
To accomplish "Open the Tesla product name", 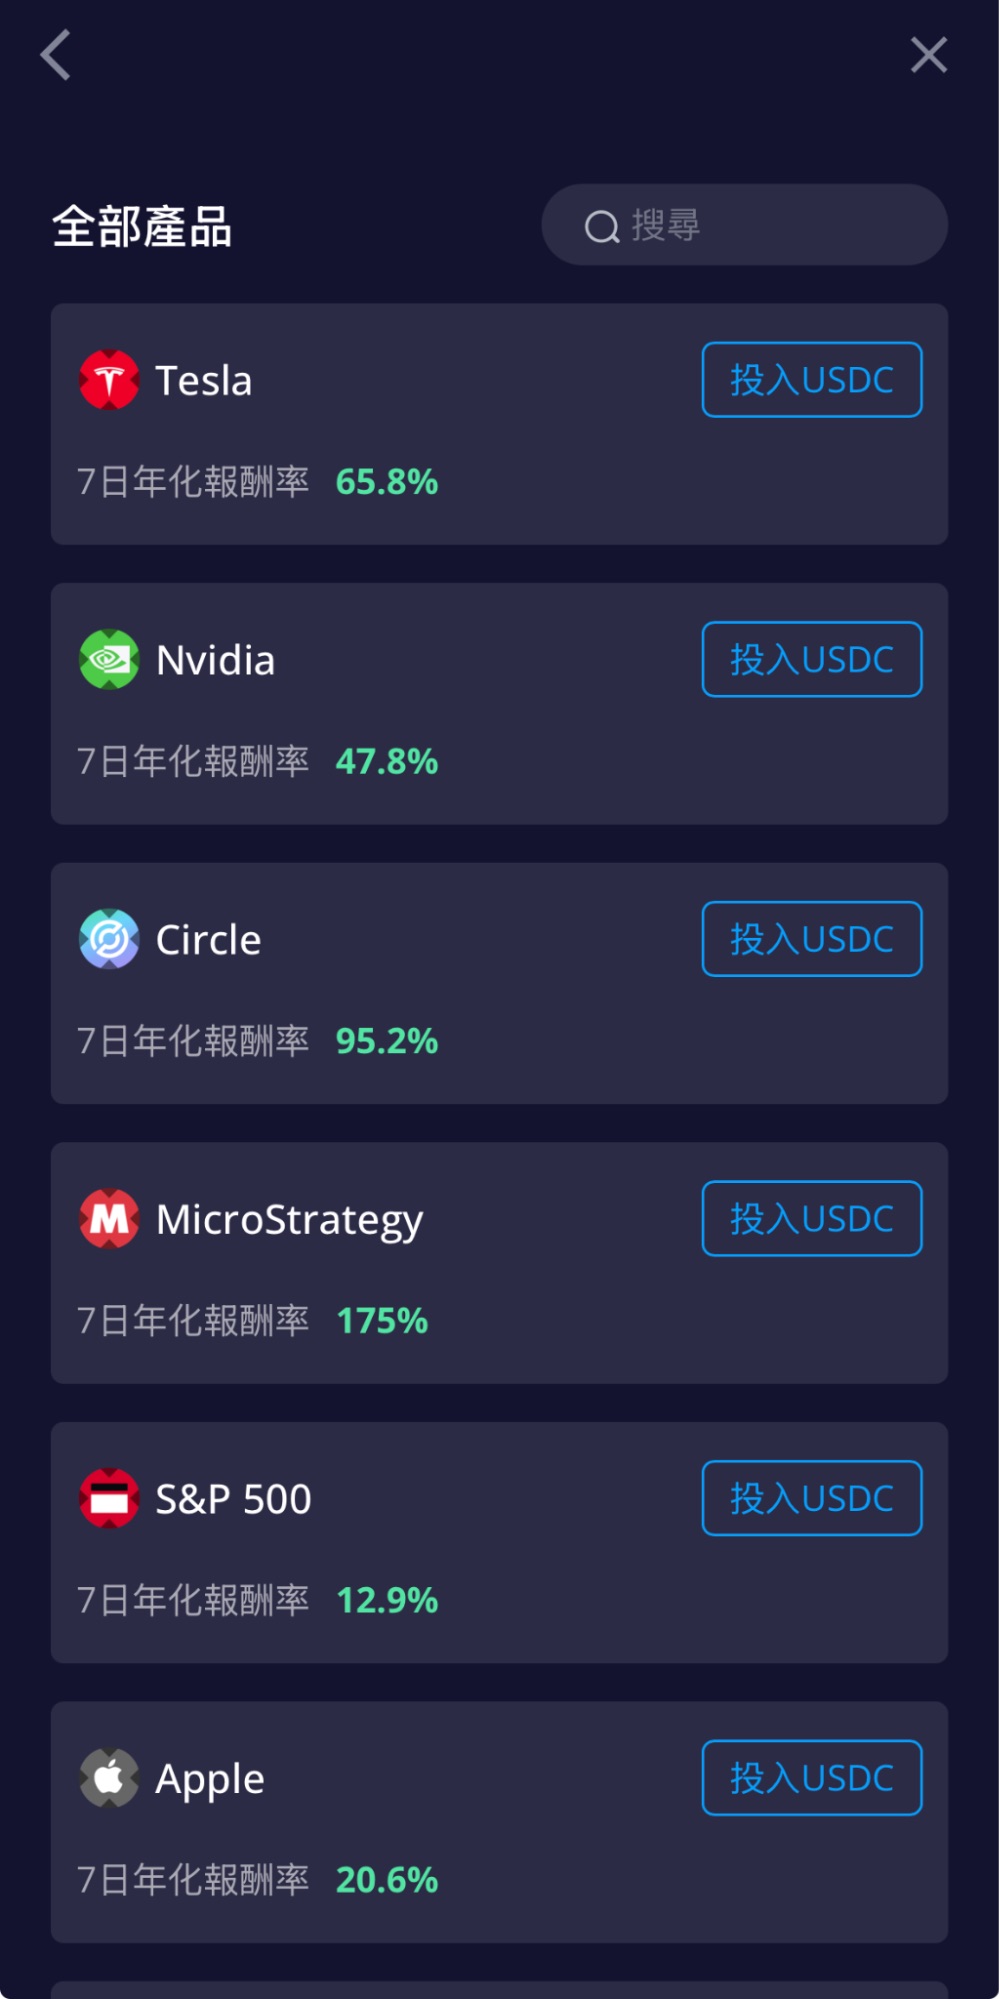I will coord(204,381).
